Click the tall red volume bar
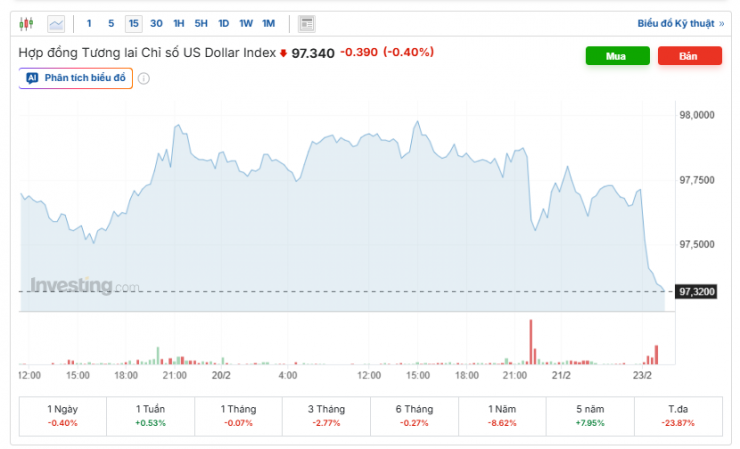The image size is (740, 449). (x=531, y=341)
